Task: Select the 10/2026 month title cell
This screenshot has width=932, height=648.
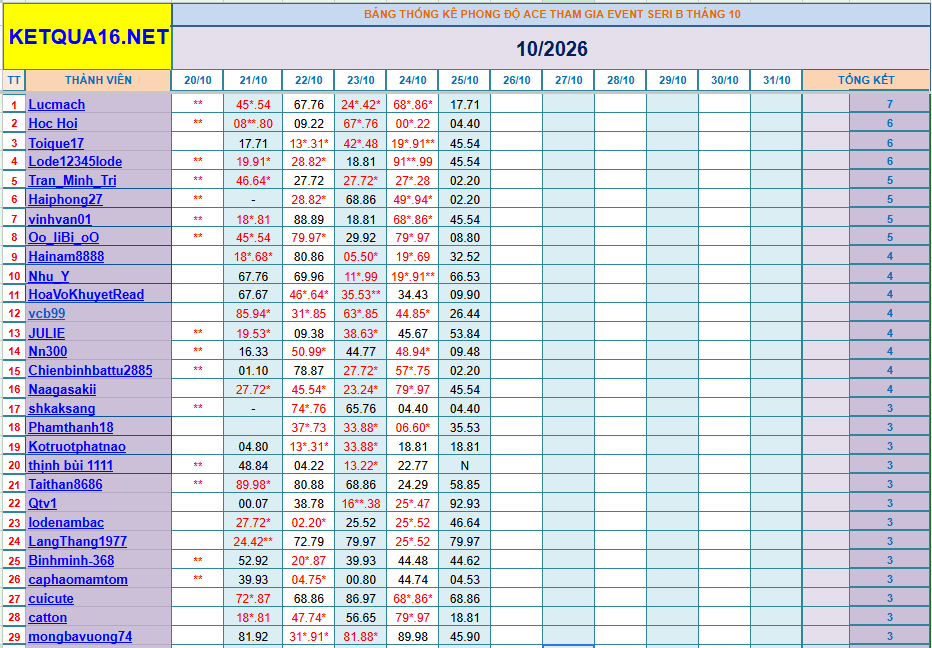Action: coord(551,48)
